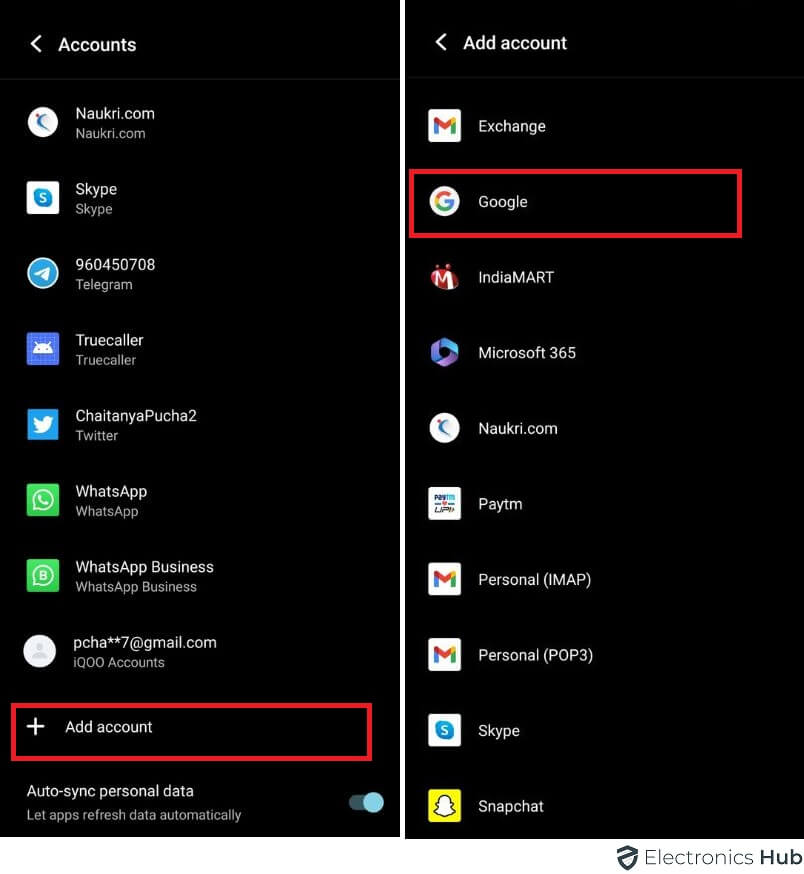Select Skype in Add account list
Screen dimensions: 804x874
click(604, 730)
